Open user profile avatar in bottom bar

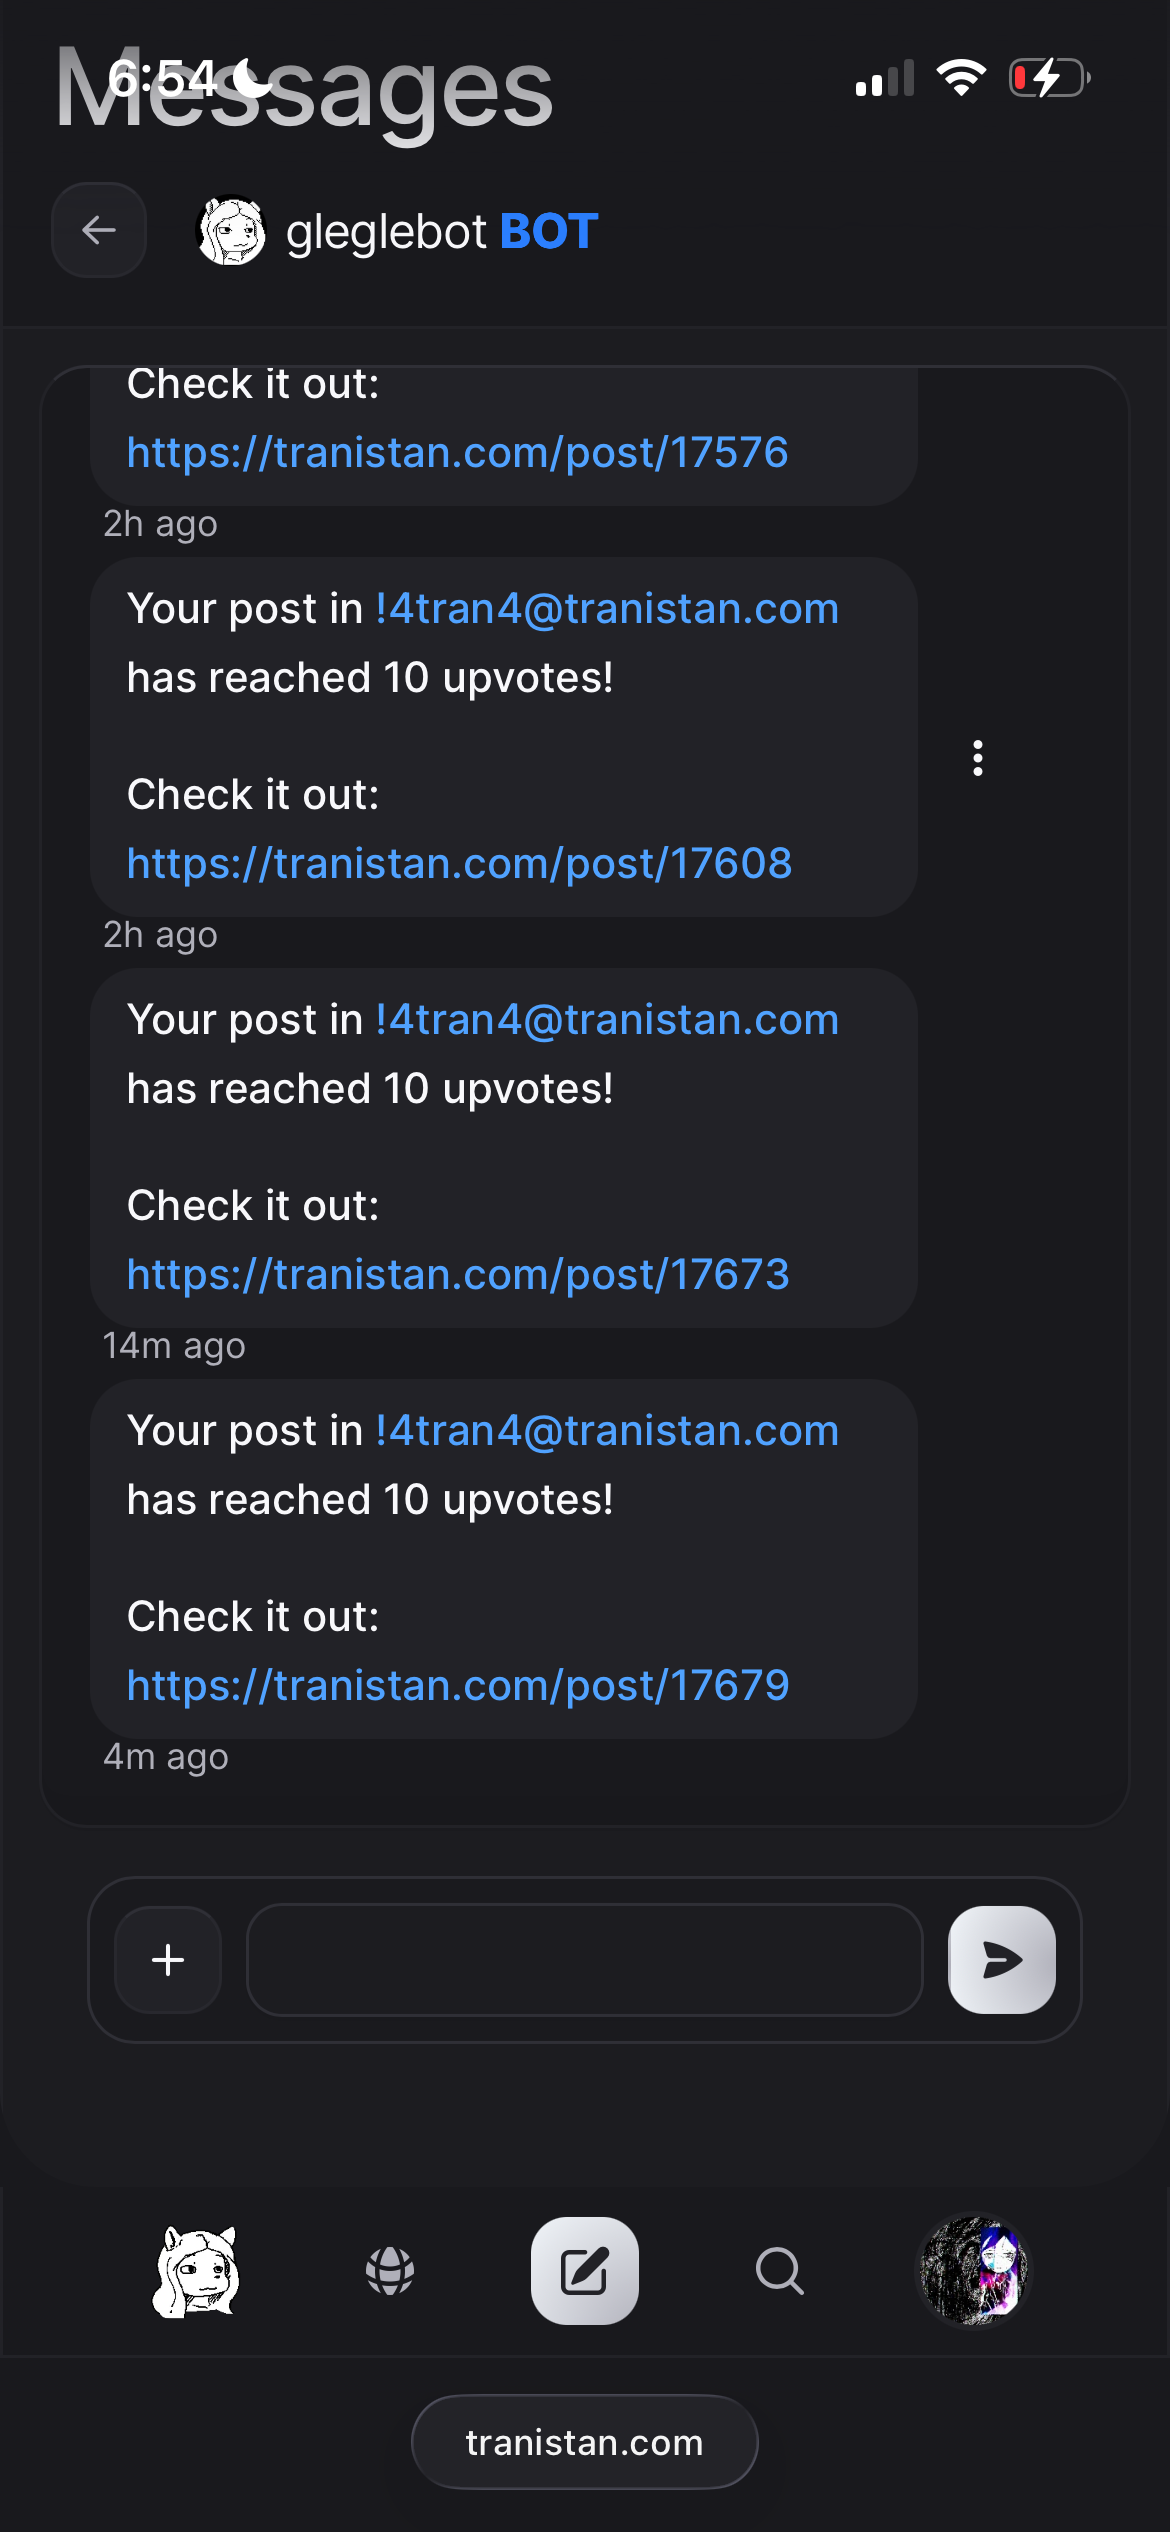(973, 2271)
